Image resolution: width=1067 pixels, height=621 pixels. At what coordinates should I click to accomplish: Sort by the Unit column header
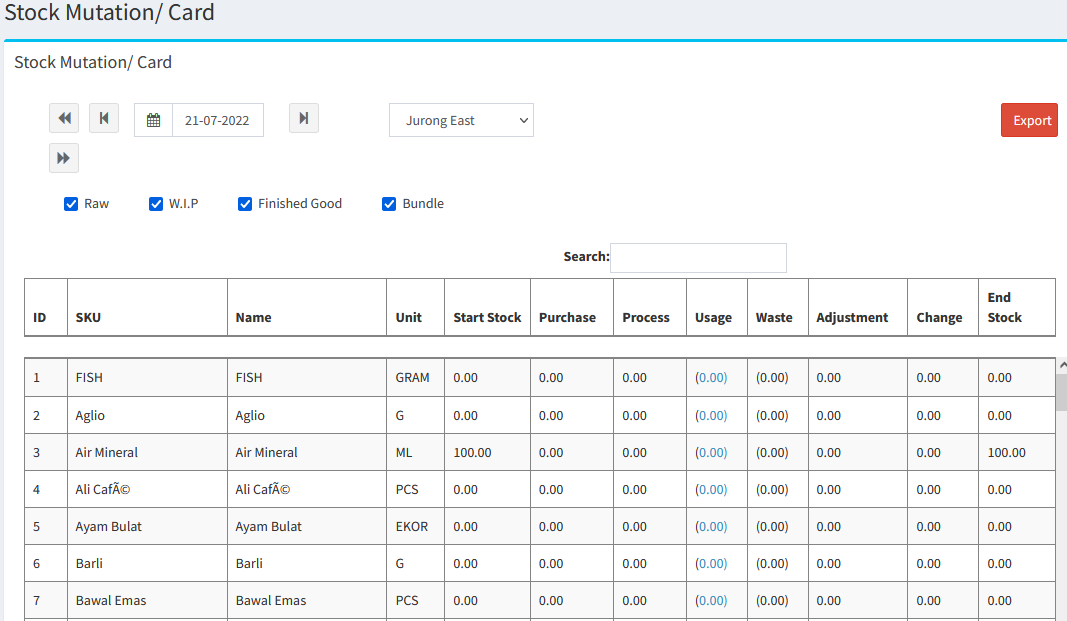416,307
